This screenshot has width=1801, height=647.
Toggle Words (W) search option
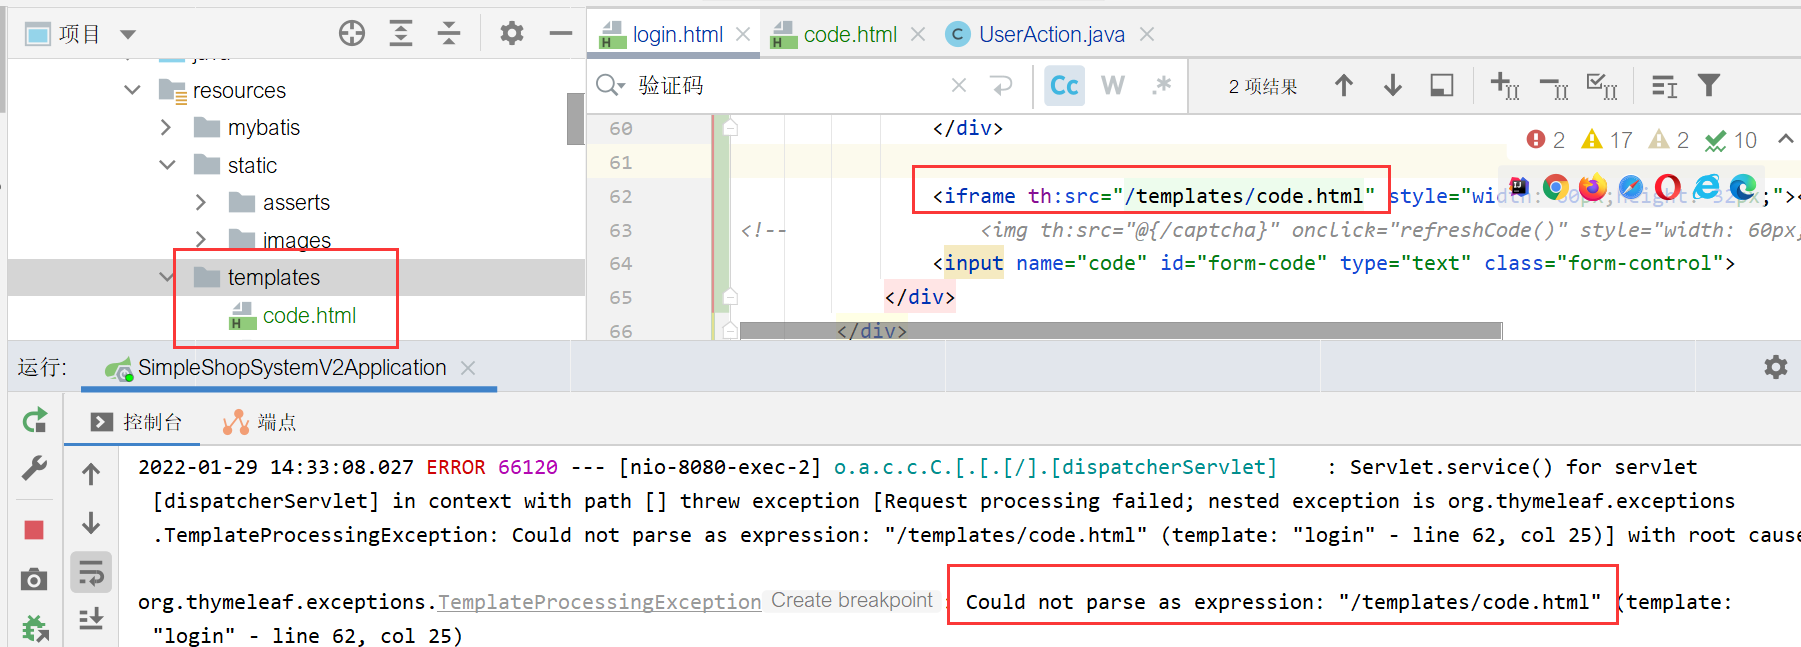click(1113, 86)
